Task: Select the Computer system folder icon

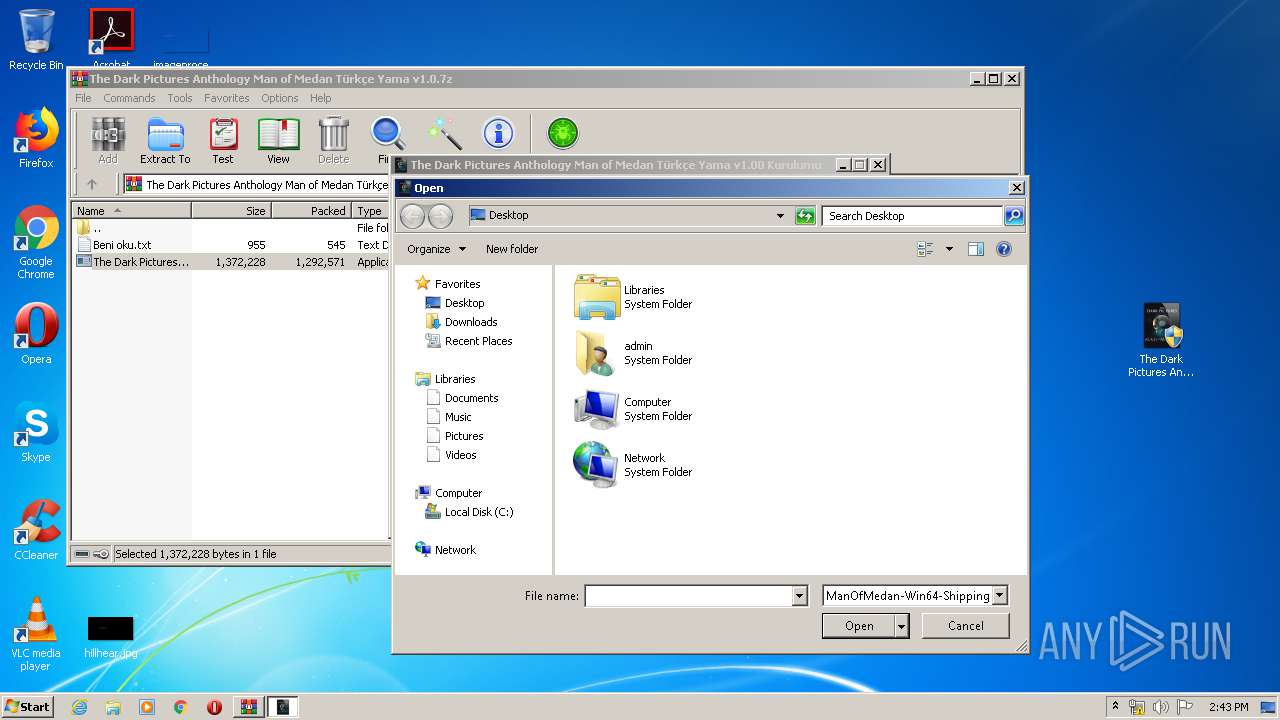Action: pos(597,409)
